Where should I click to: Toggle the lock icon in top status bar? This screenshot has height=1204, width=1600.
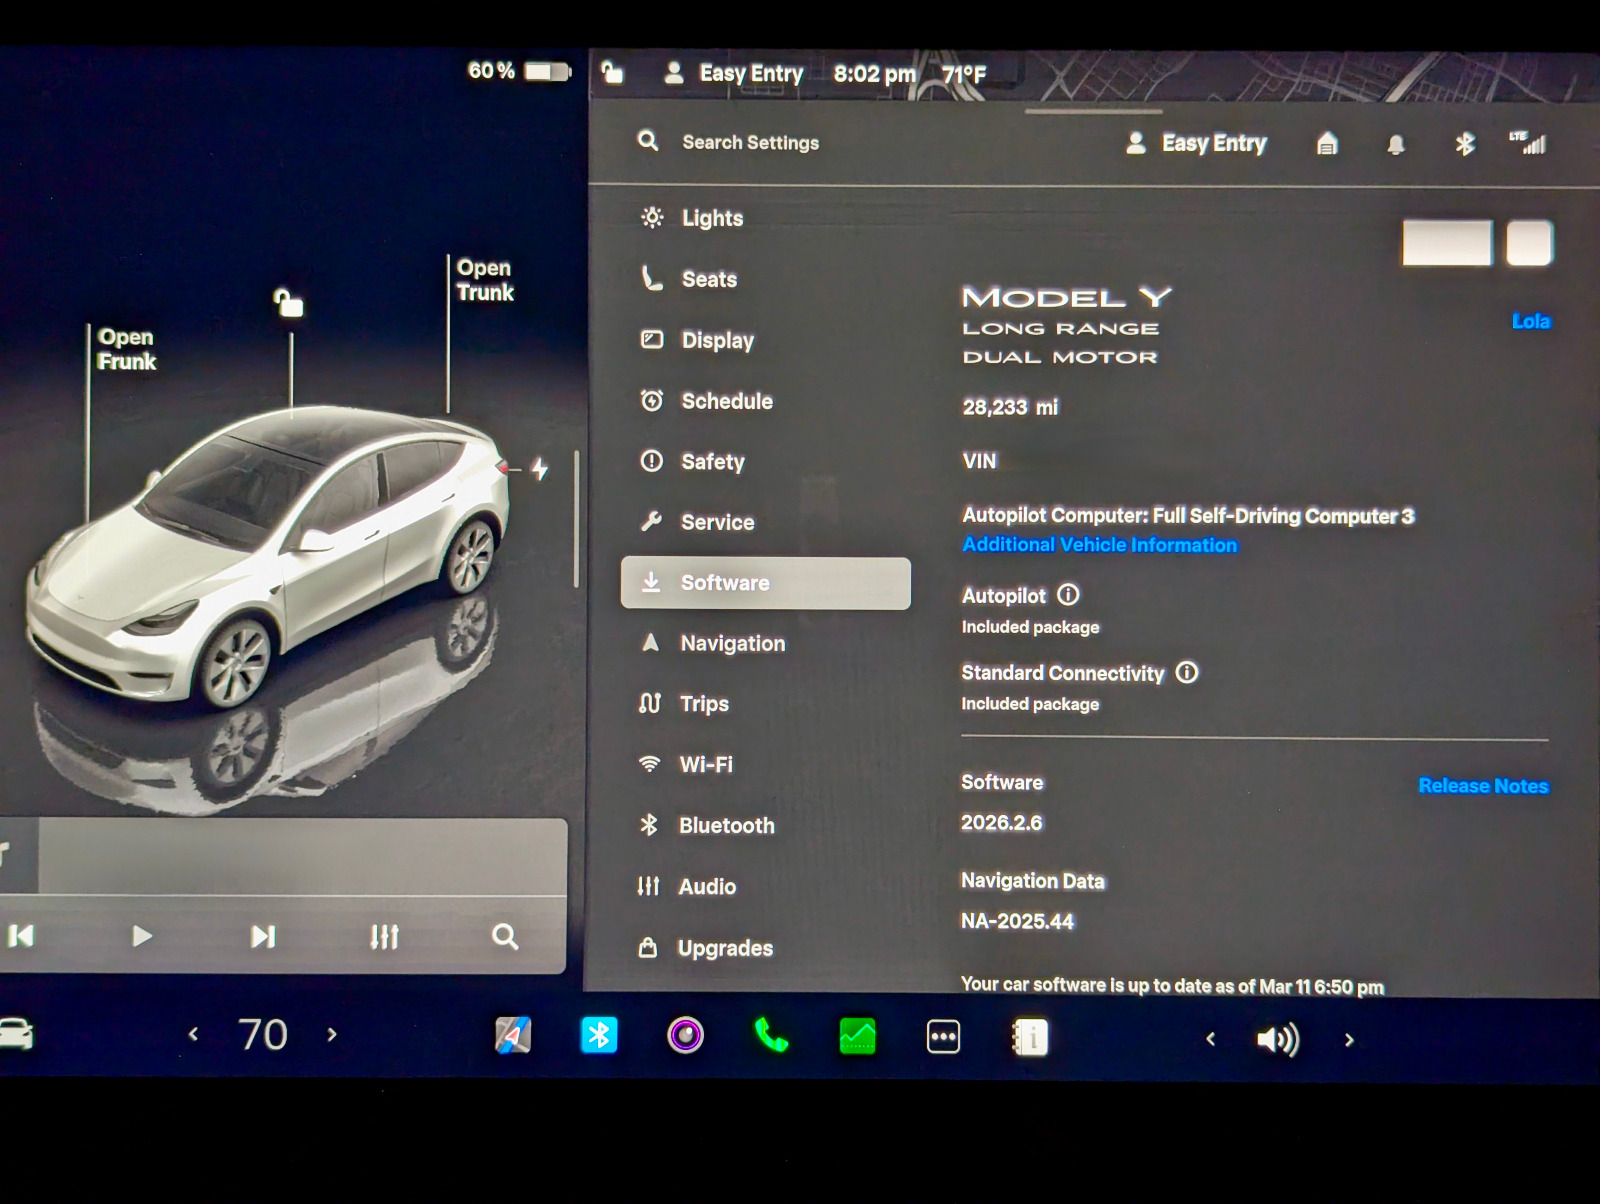pyautogui.click(x=612, y=72)
